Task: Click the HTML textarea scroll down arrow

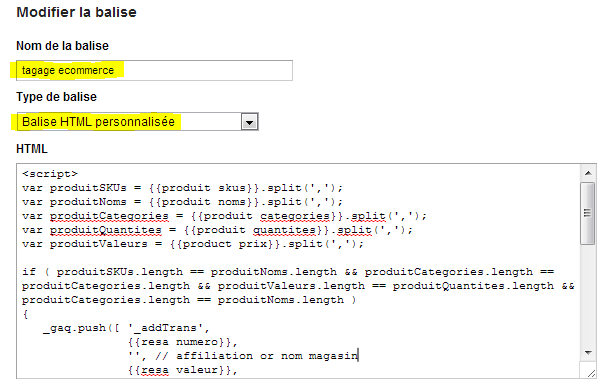Action: [588, 353]
